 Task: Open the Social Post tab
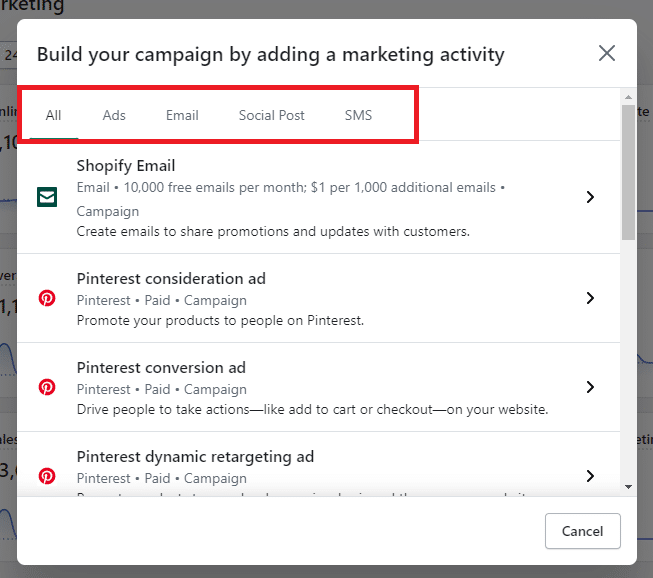coord(271,115)
